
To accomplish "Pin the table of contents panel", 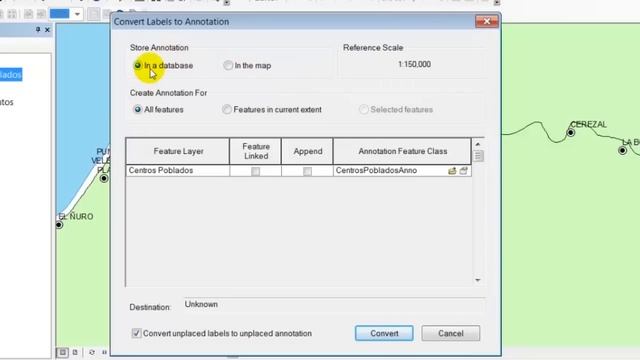I will (38, 29).
